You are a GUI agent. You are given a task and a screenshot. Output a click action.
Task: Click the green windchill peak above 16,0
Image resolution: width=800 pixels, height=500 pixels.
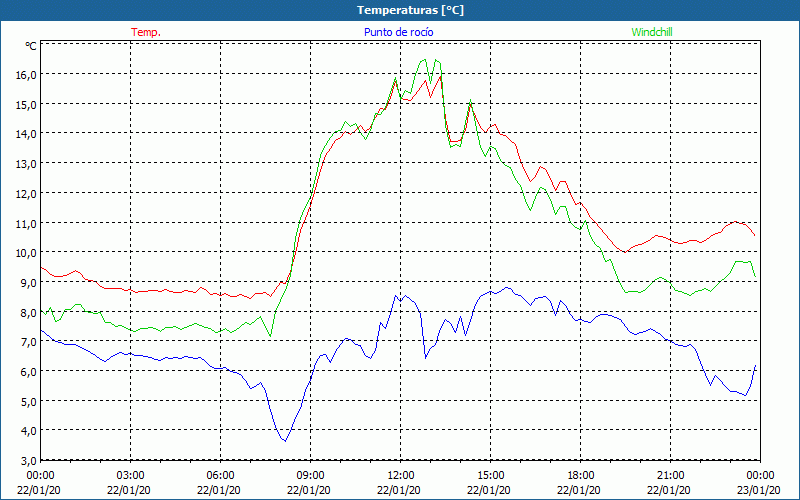pos(425,60)
